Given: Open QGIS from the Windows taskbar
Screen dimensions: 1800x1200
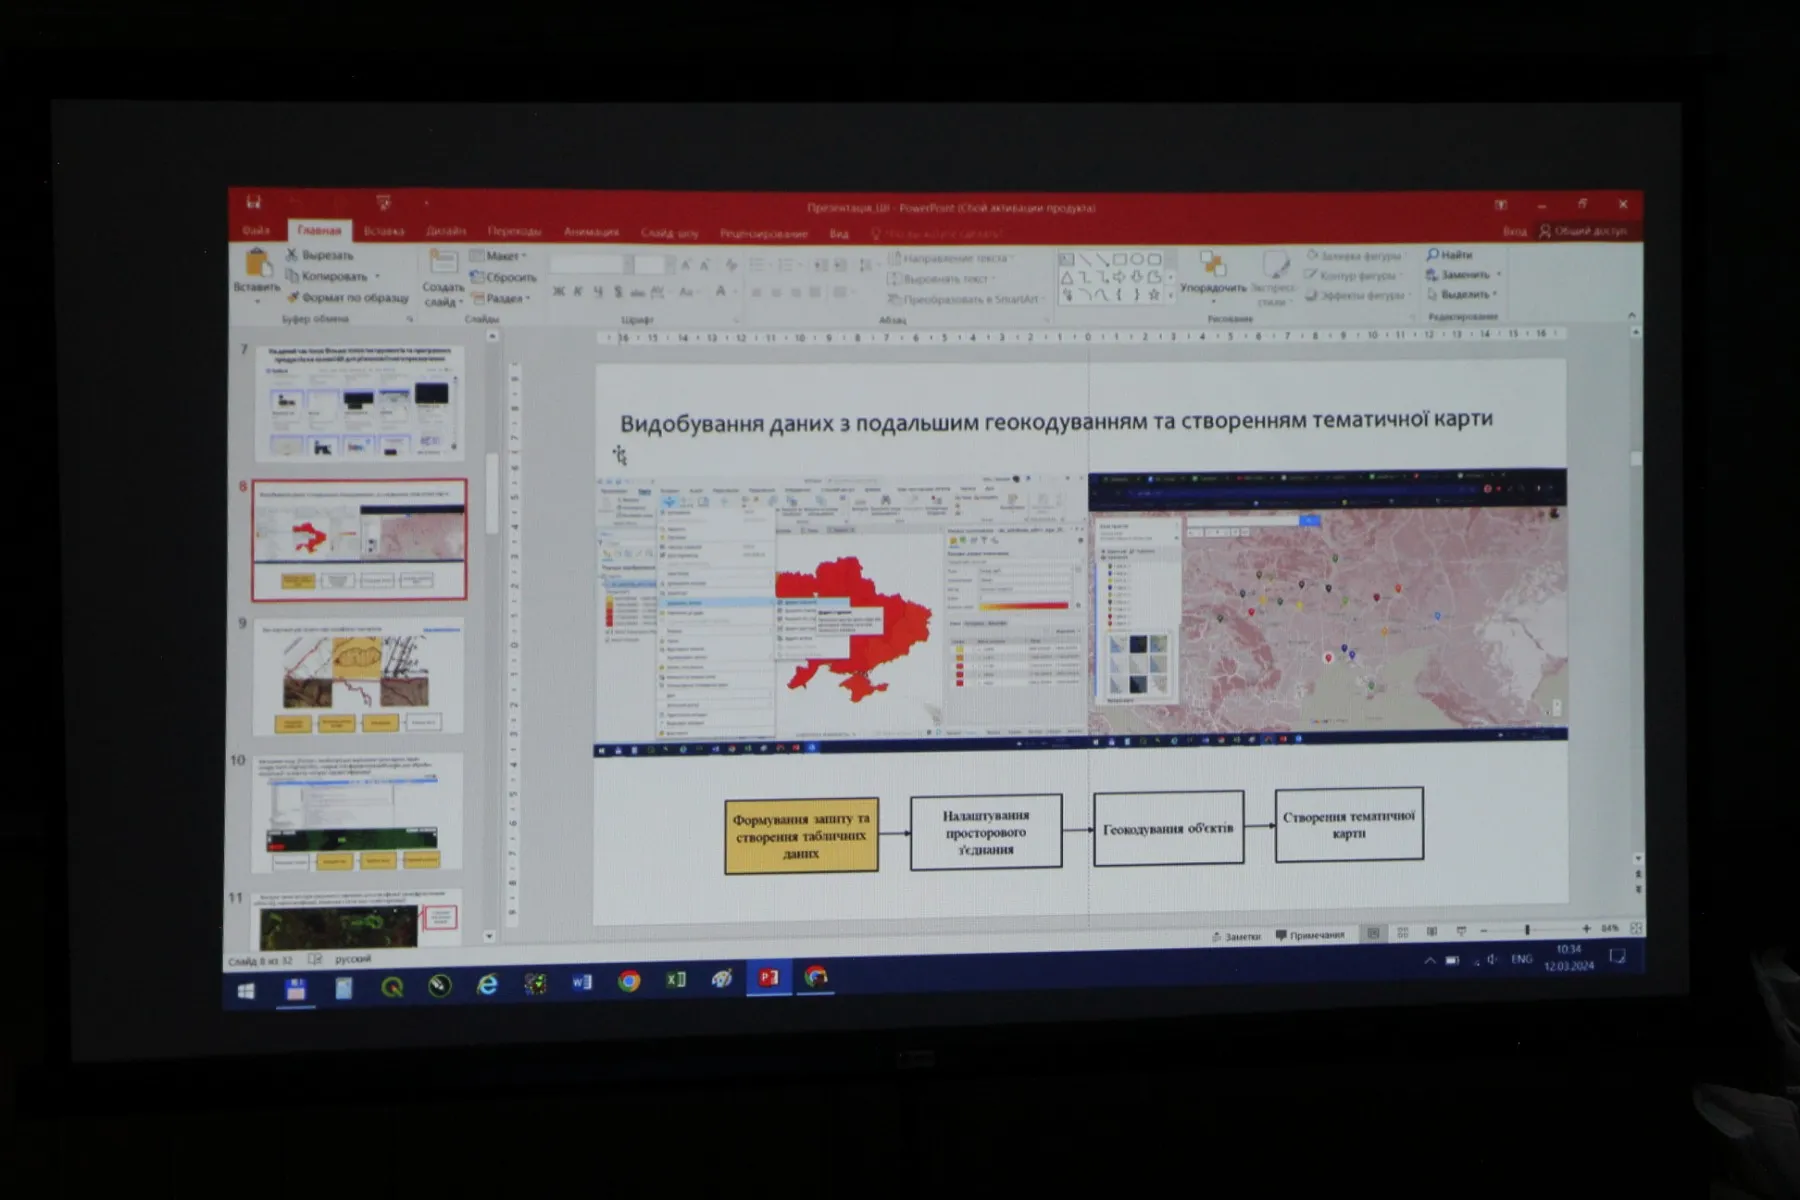Looking at the screenshot, I should (x=392, y=987).
